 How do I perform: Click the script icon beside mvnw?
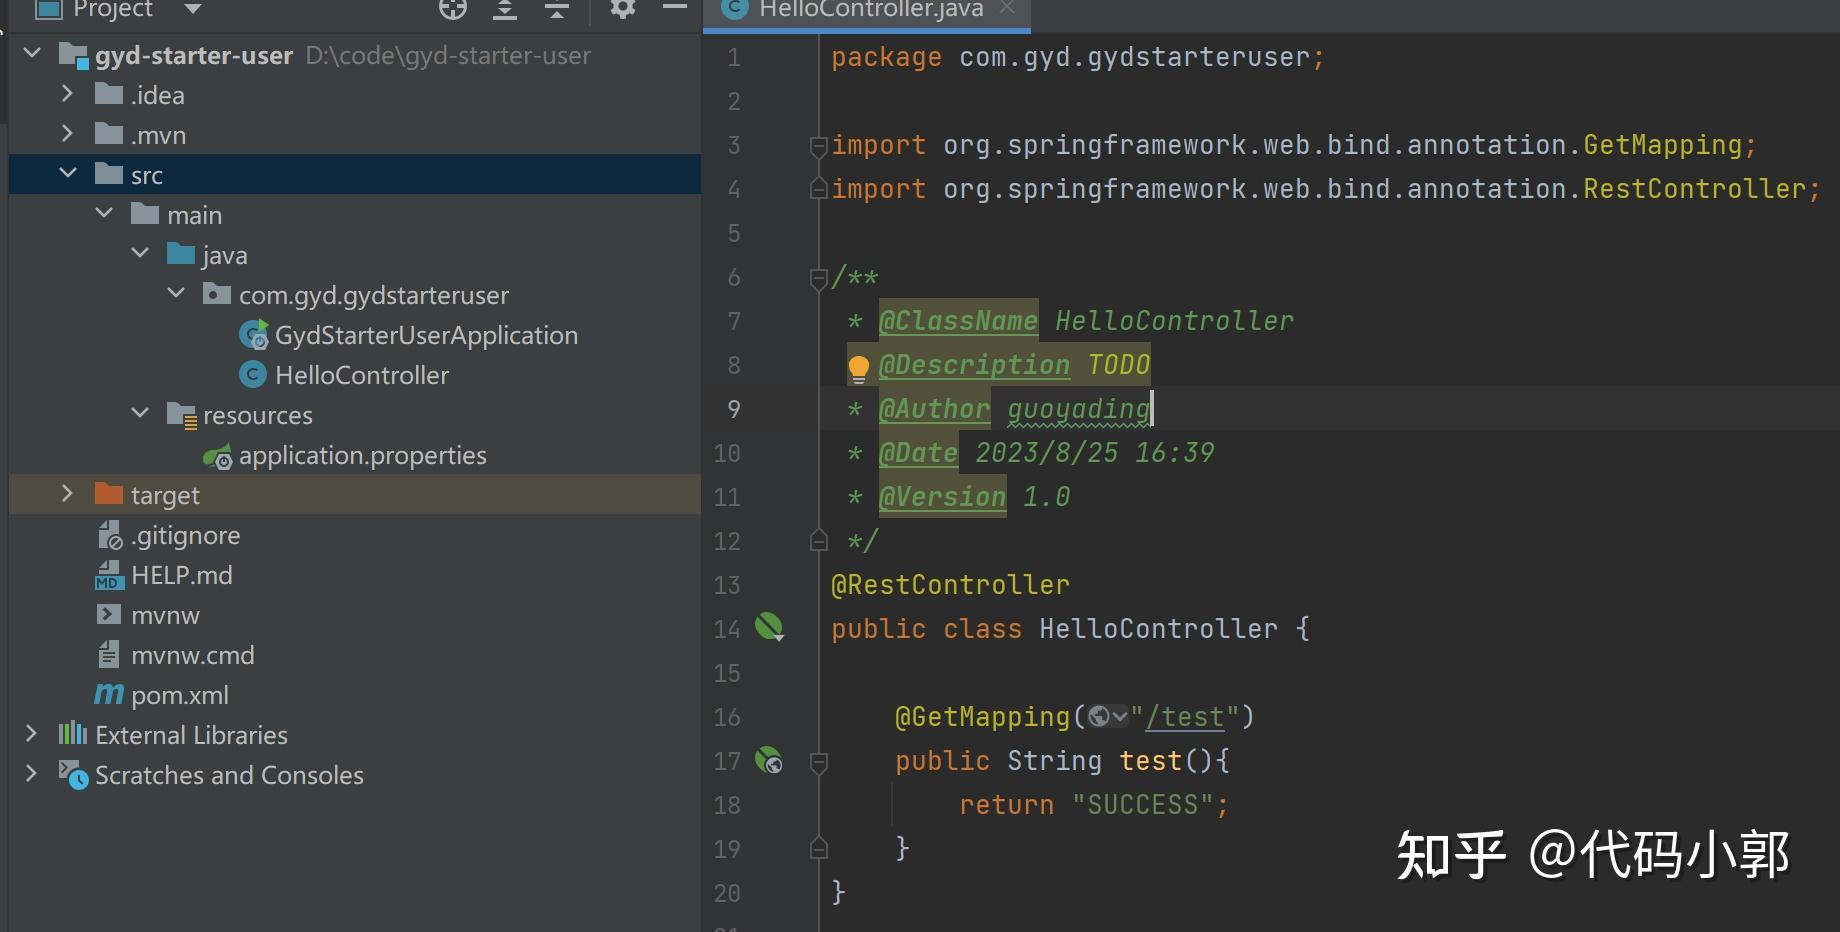[x=108, y=614]
